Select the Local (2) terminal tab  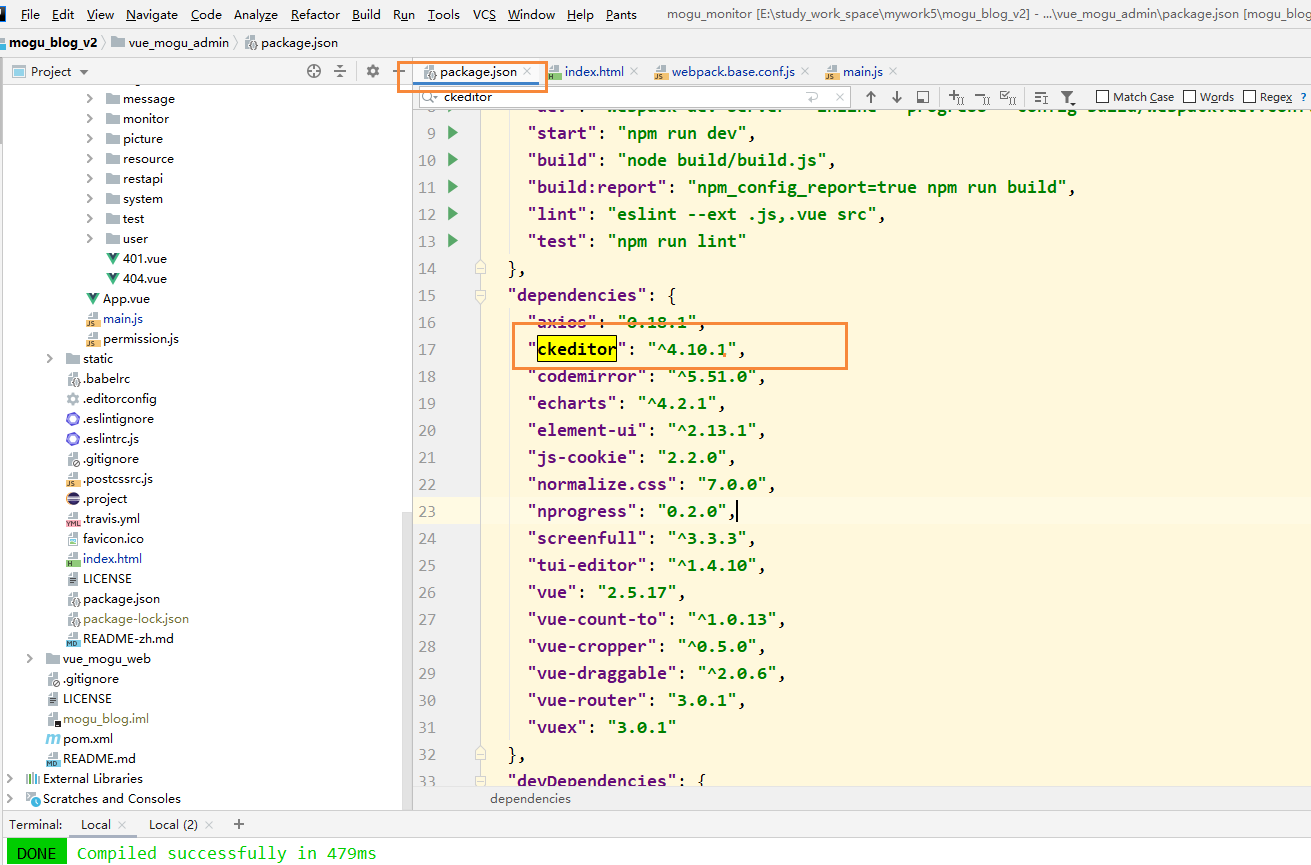click(x=173, y=824)
